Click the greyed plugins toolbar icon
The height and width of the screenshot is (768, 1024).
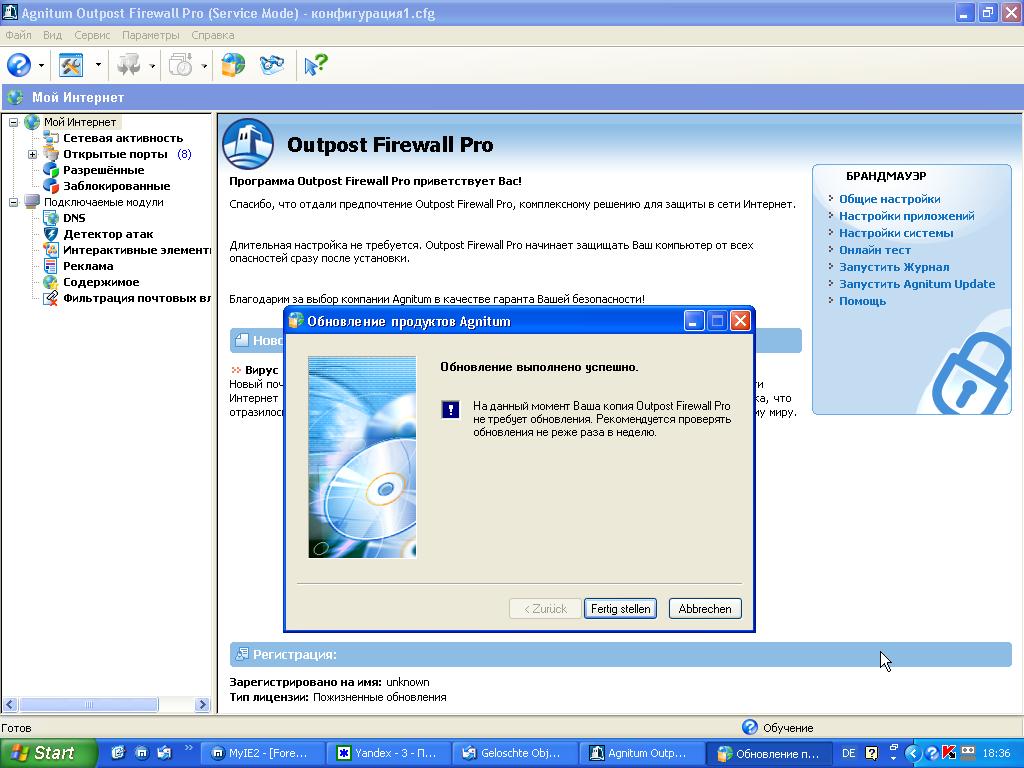[128, 65]
